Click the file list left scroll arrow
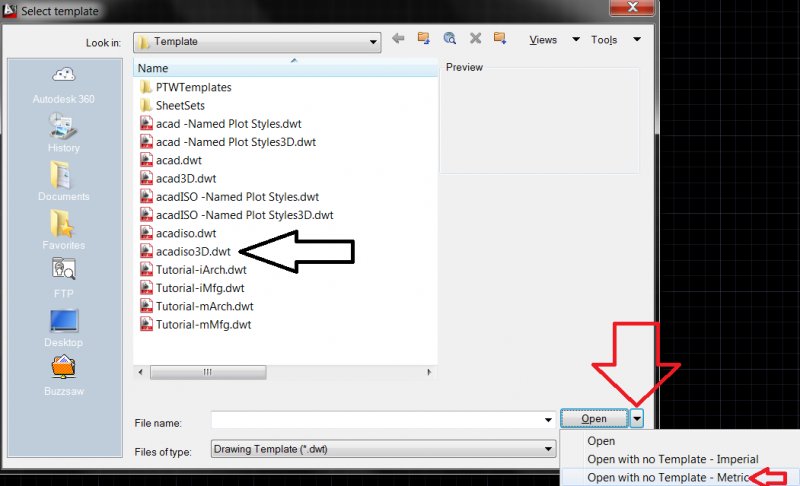800x486 pixels. [141, 372]
